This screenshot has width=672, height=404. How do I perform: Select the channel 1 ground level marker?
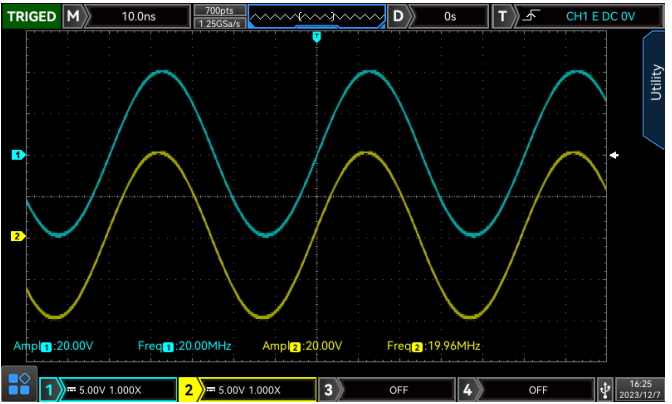[17, 155]
